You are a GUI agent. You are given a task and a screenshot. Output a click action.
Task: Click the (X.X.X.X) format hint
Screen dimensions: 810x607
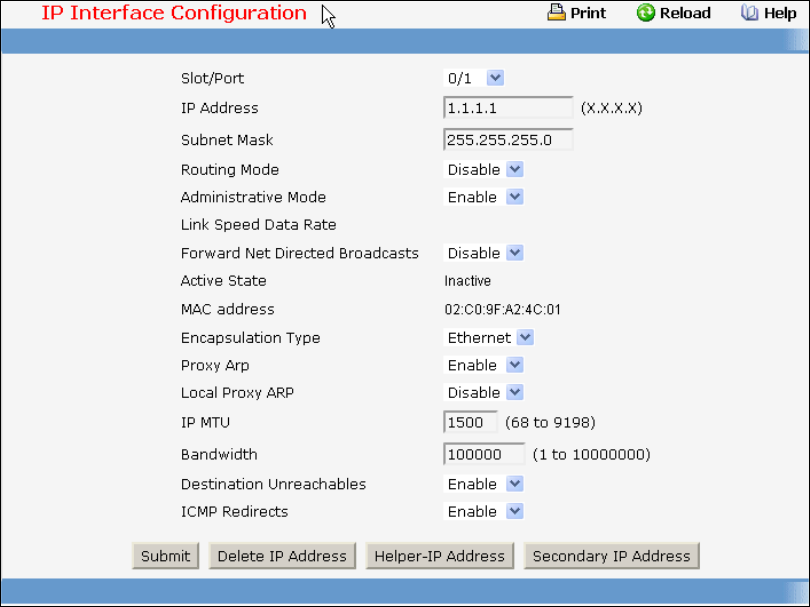pyautogui.click(x=612, y=108)
